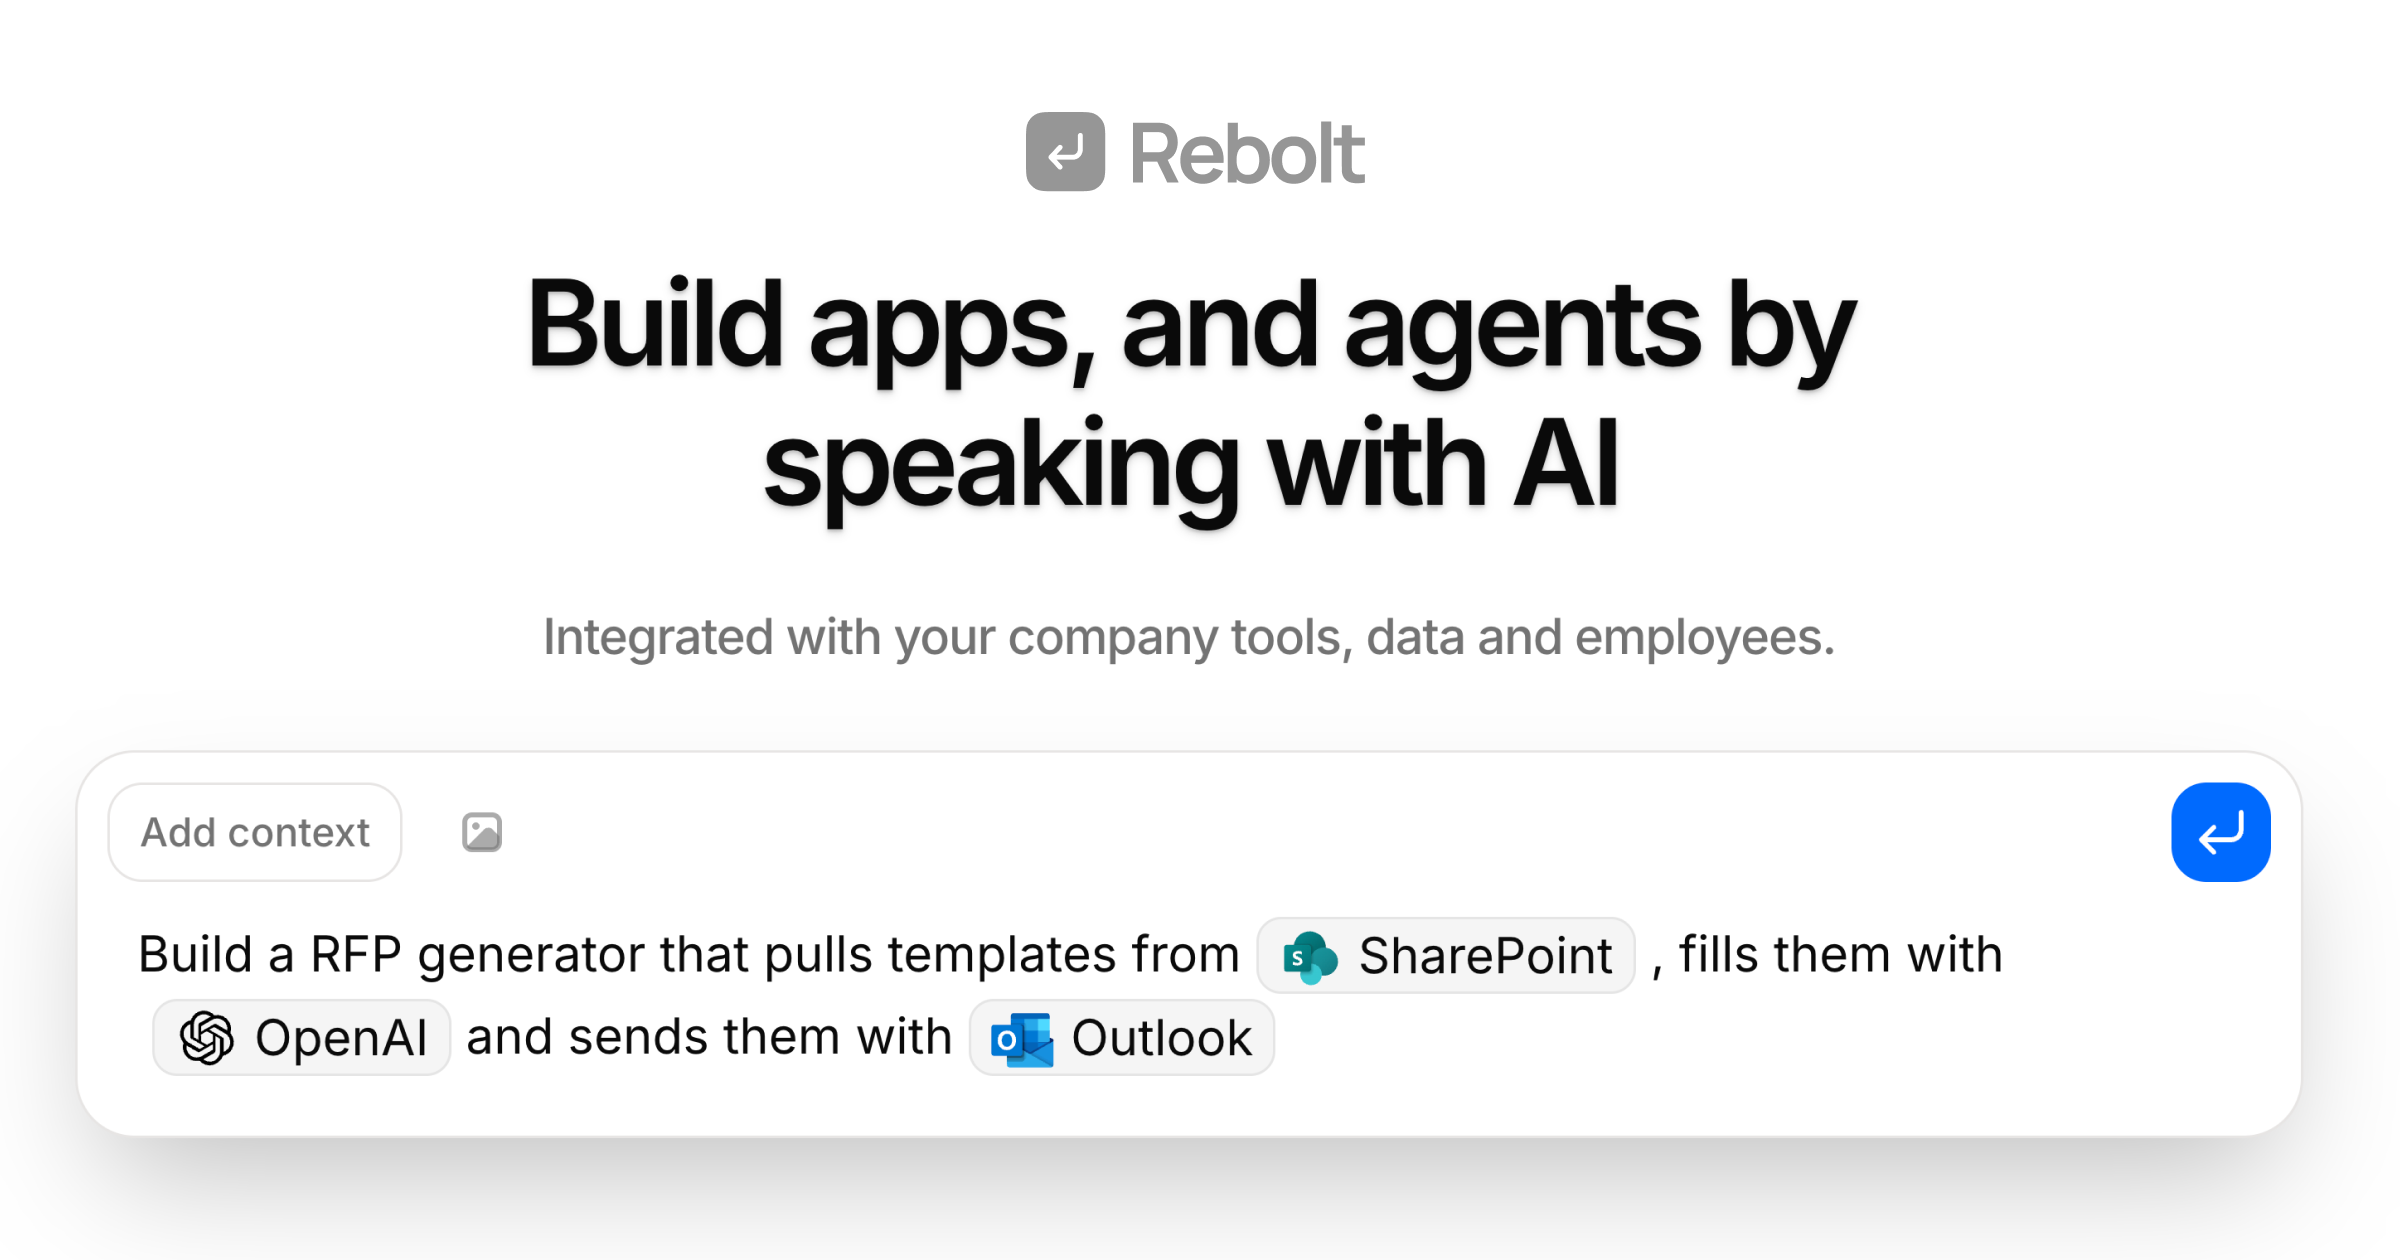2400x1260 pixels.
Task: Click the image upload icon
Action: 481,832
